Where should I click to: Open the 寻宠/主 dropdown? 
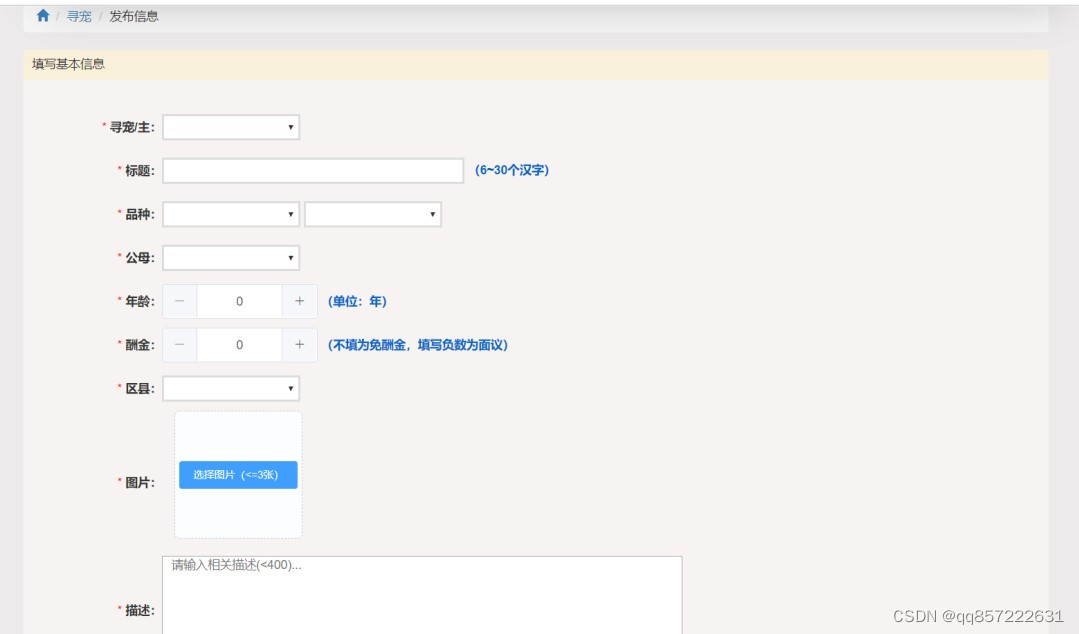coord(231,127)
